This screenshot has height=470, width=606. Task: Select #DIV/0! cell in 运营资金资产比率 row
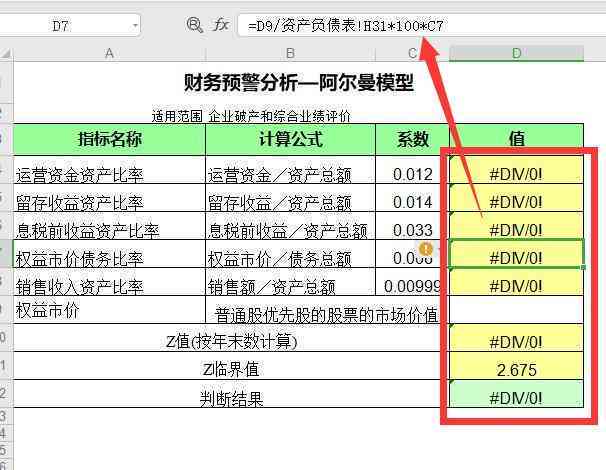[516, 169]
